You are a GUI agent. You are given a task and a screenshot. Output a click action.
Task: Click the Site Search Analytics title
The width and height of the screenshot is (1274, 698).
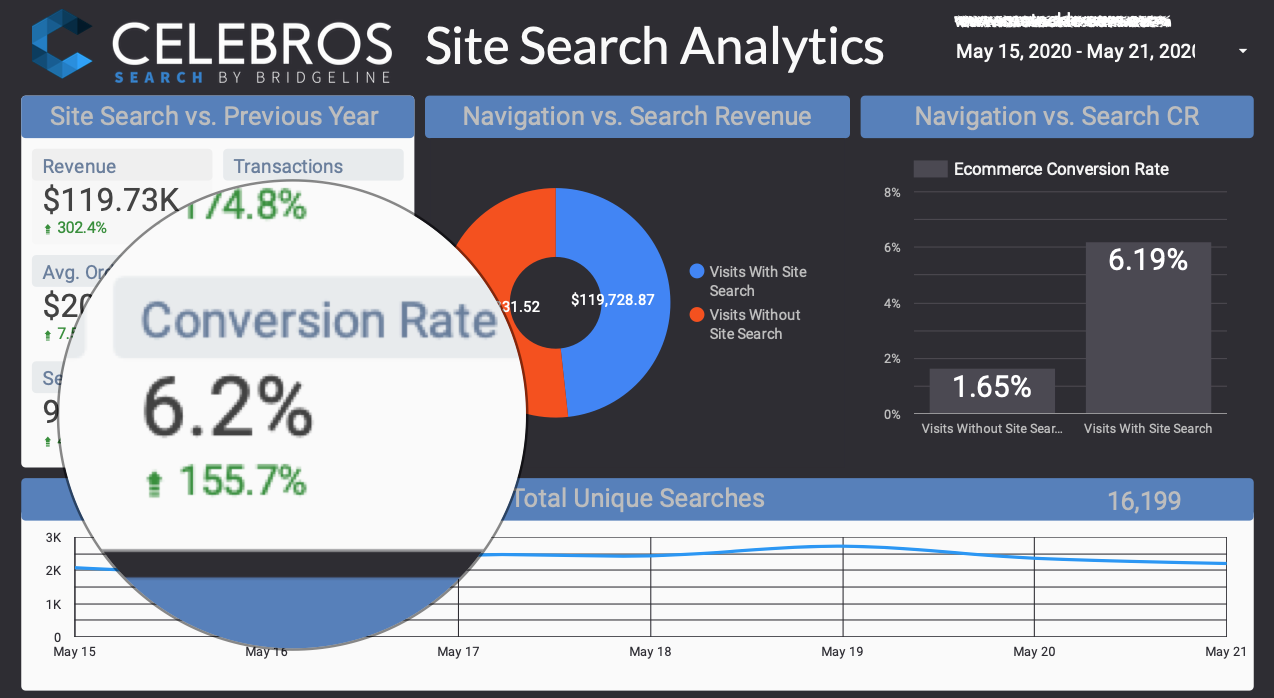655,45
